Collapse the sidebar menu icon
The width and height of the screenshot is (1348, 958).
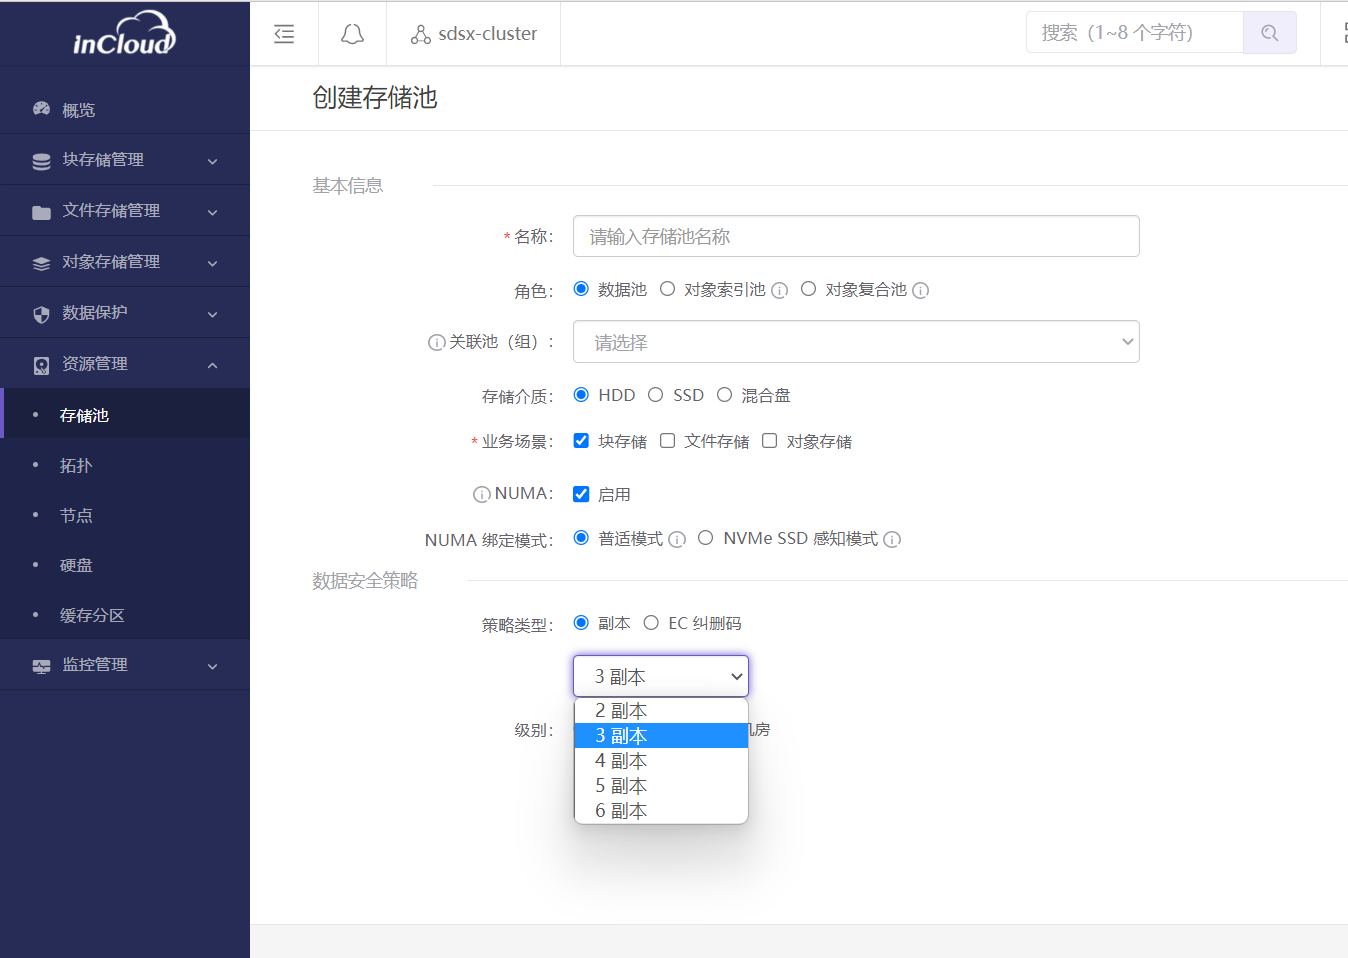[x=284, y=34]
